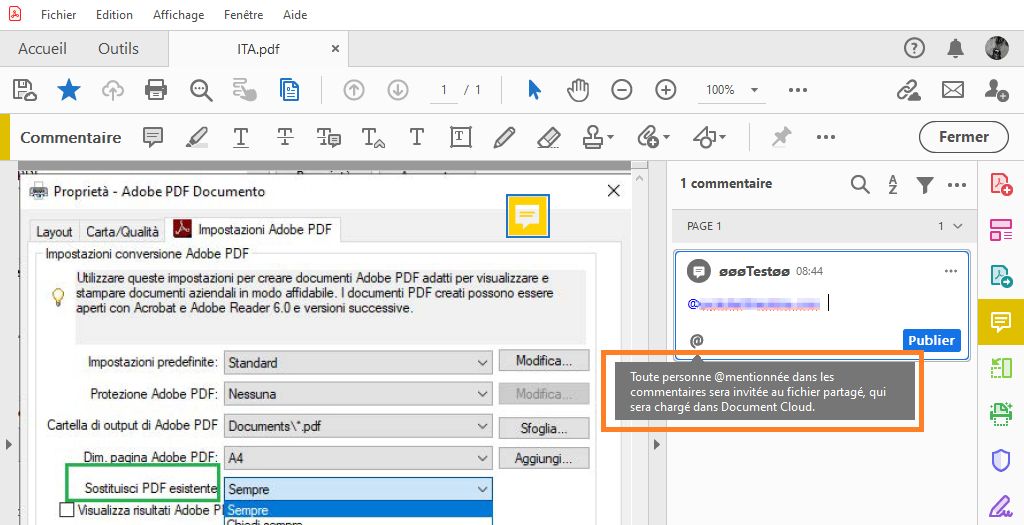The height and width of the screenshot is (525, 1024).
Task: Publish the comment with Publier
Action: pos(931,340)
